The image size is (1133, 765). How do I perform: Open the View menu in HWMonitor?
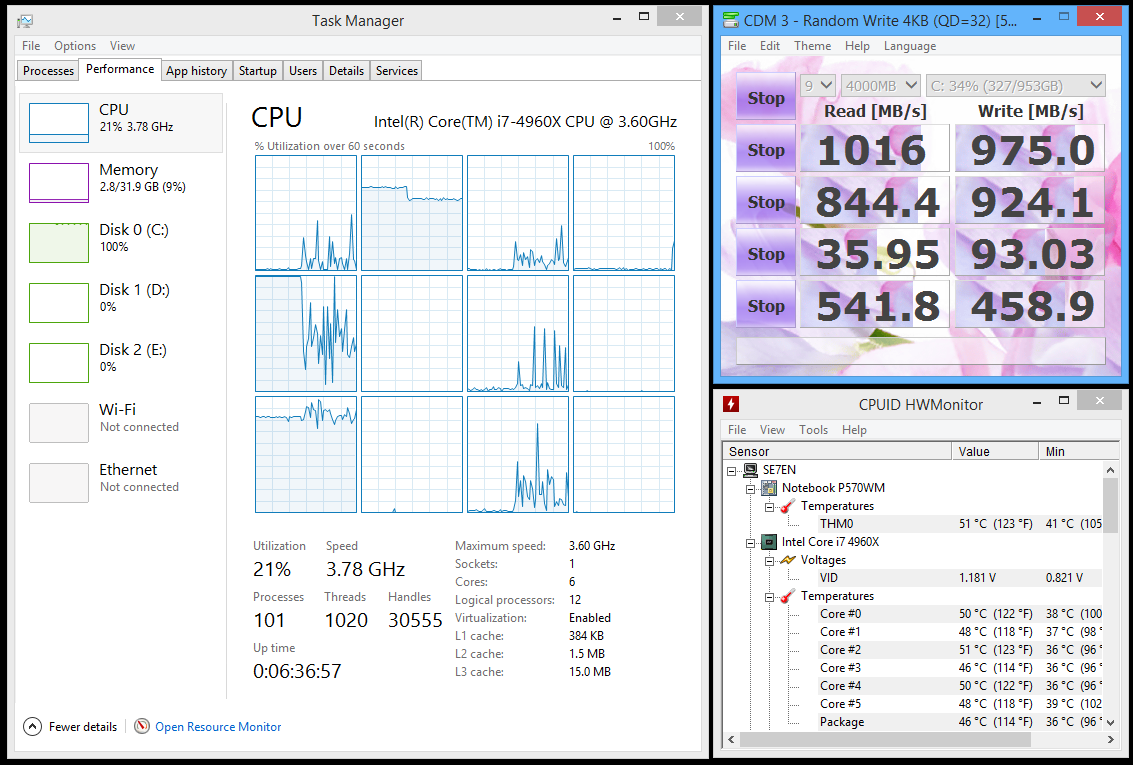pos(772,430)
